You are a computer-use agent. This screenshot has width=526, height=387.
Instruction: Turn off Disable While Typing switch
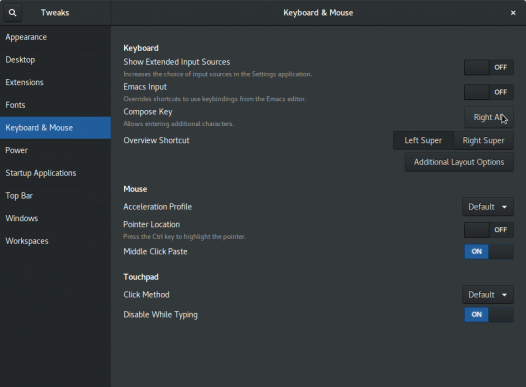tap(489, 315)
